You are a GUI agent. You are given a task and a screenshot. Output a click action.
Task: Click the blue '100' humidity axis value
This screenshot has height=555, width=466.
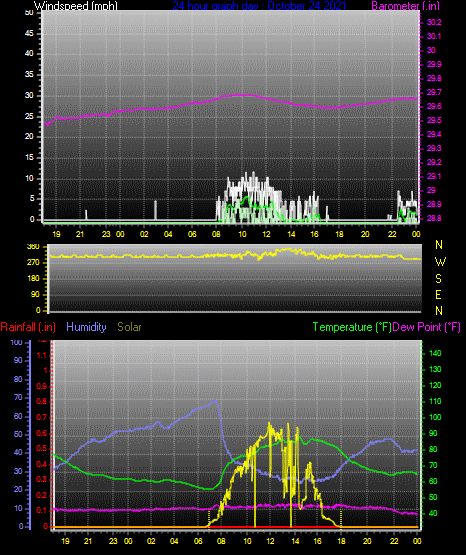16,343
